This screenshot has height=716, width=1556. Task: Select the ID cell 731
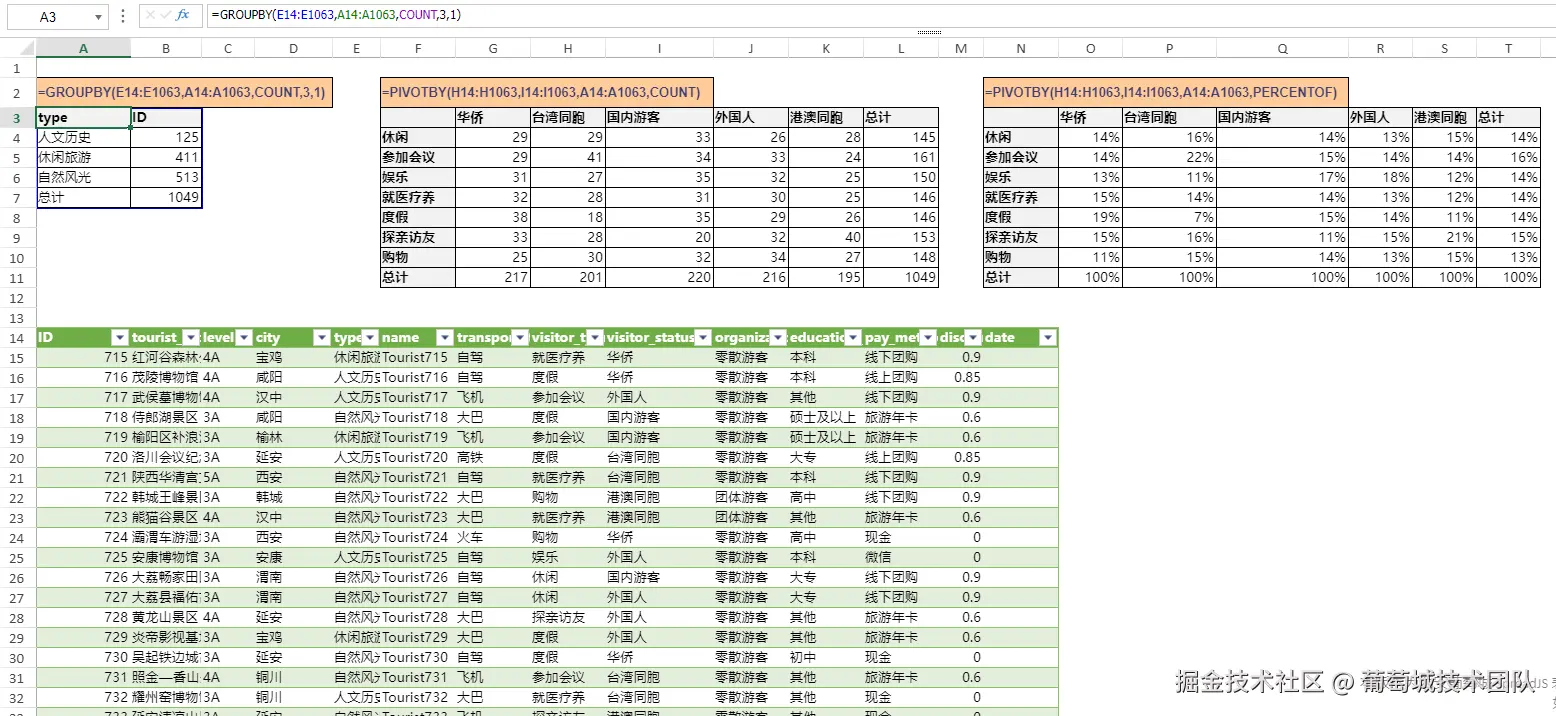83,678
